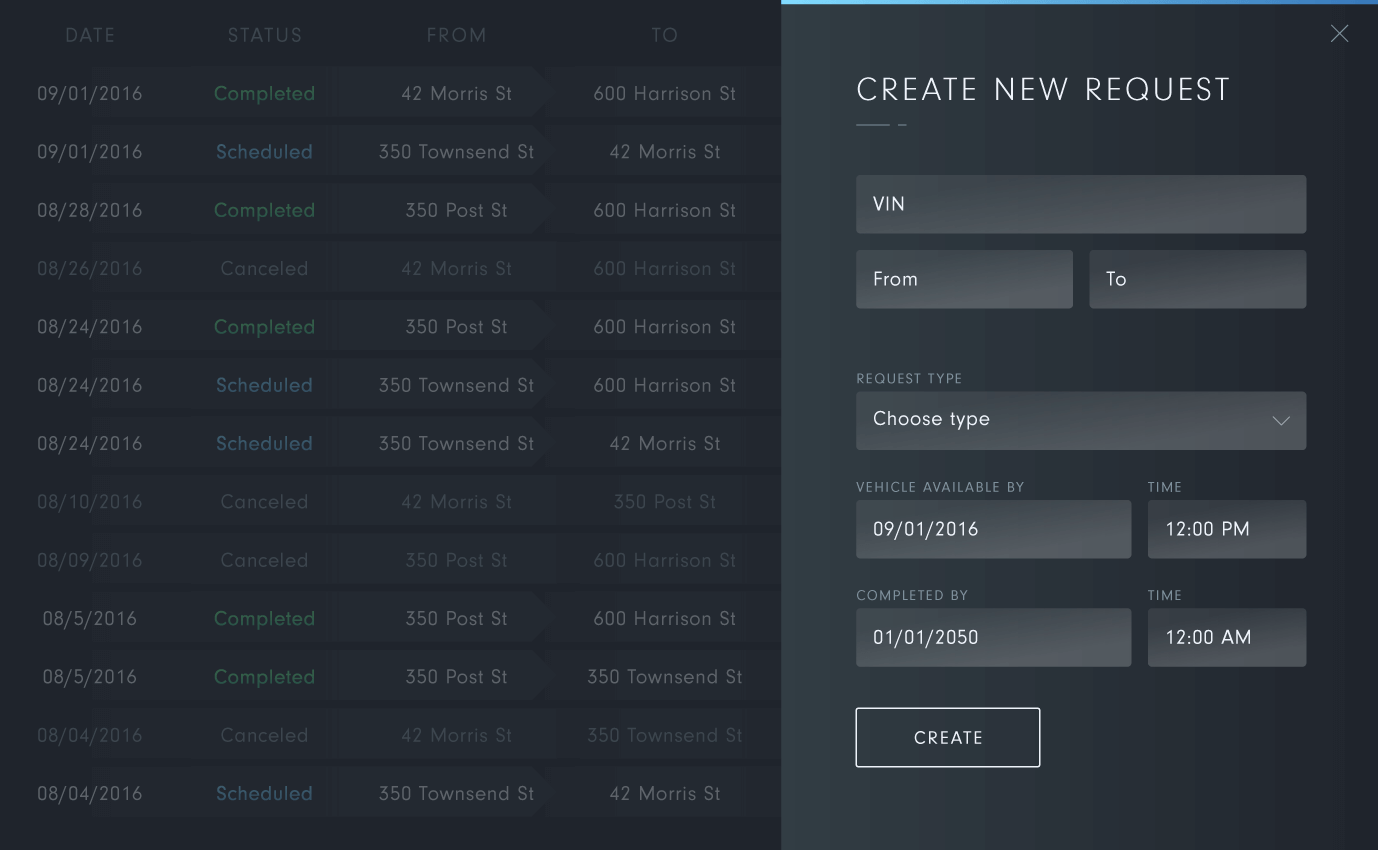Screen dimensions: 1378x850
Task: Click the TO column header
Action: (665, 35)
